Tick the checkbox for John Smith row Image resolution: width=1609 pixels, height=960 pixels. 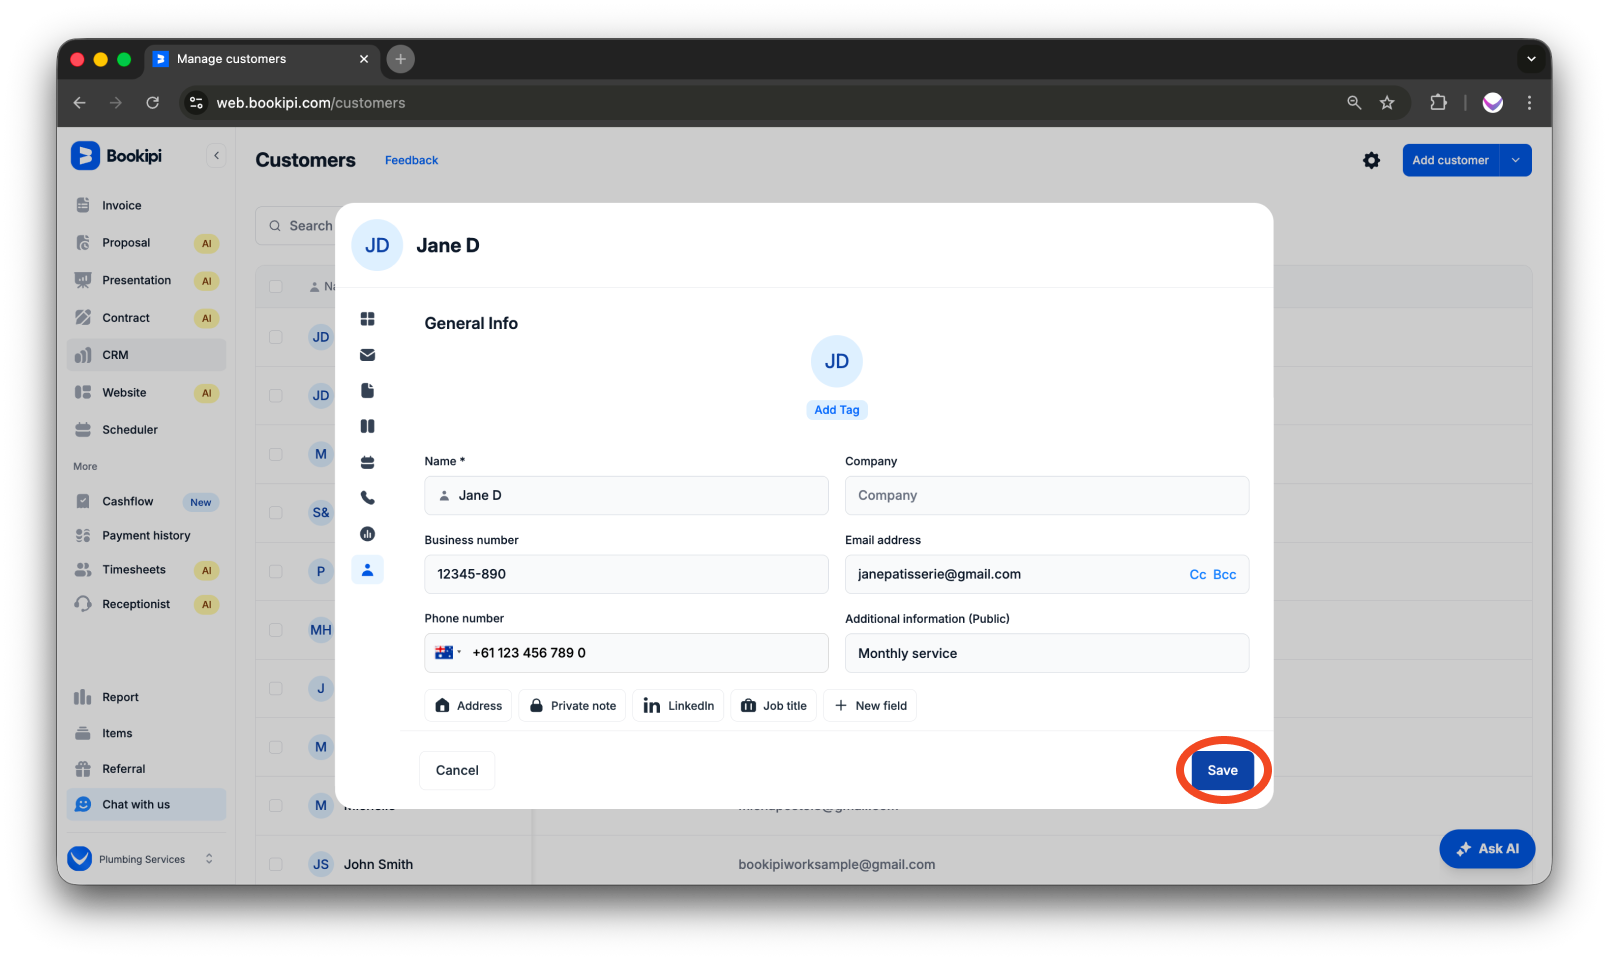click(276, 864)
